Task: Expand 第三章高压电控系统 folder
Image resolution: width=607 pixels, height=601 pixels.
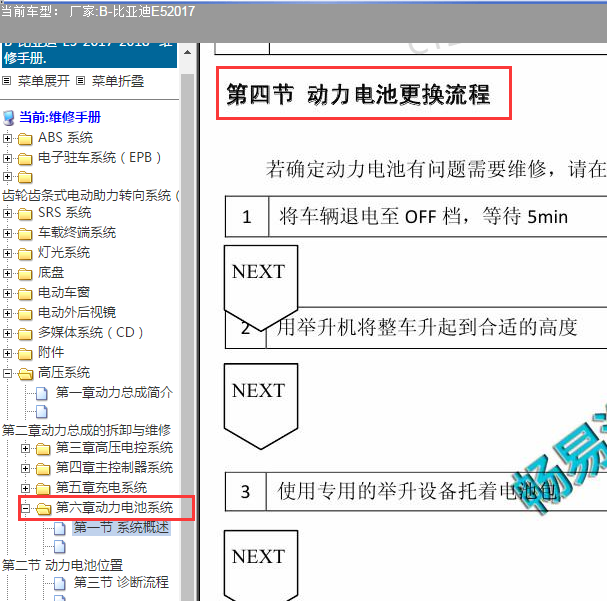Action: (25, 449)
